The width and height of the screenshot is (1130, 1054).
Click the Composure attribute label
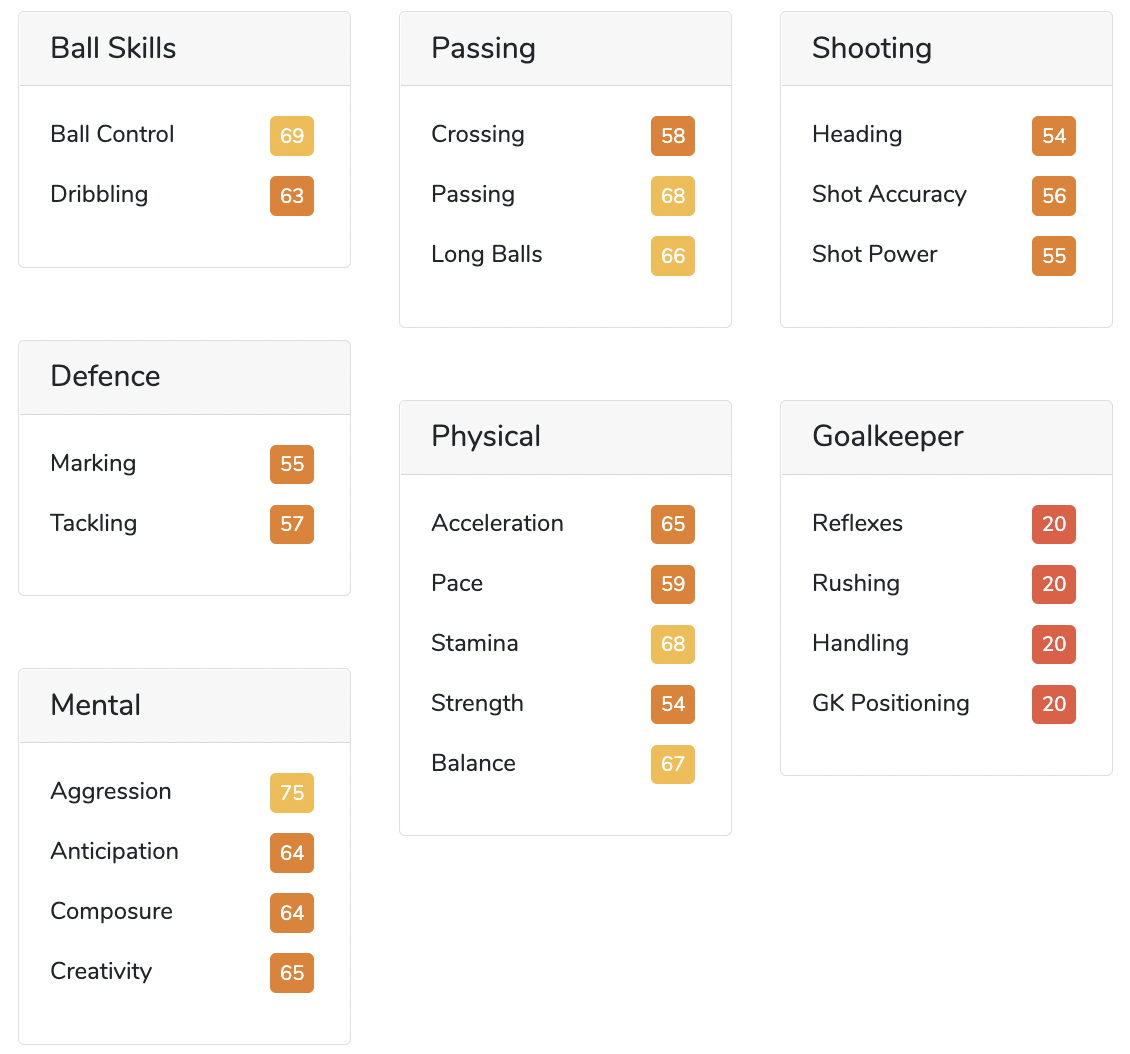coord(112,911)
